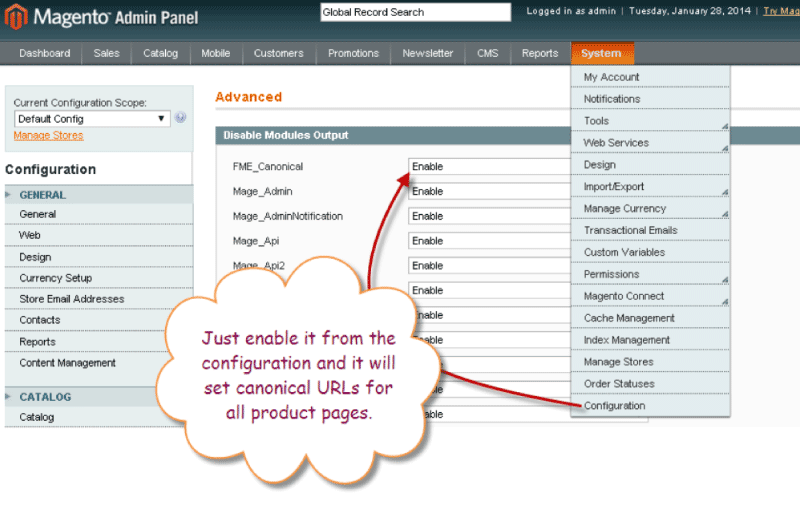Screen dimensions: 800x530
Task: Expand the Tools submenu
Action: pyautogui.click(x=650, y=121)
